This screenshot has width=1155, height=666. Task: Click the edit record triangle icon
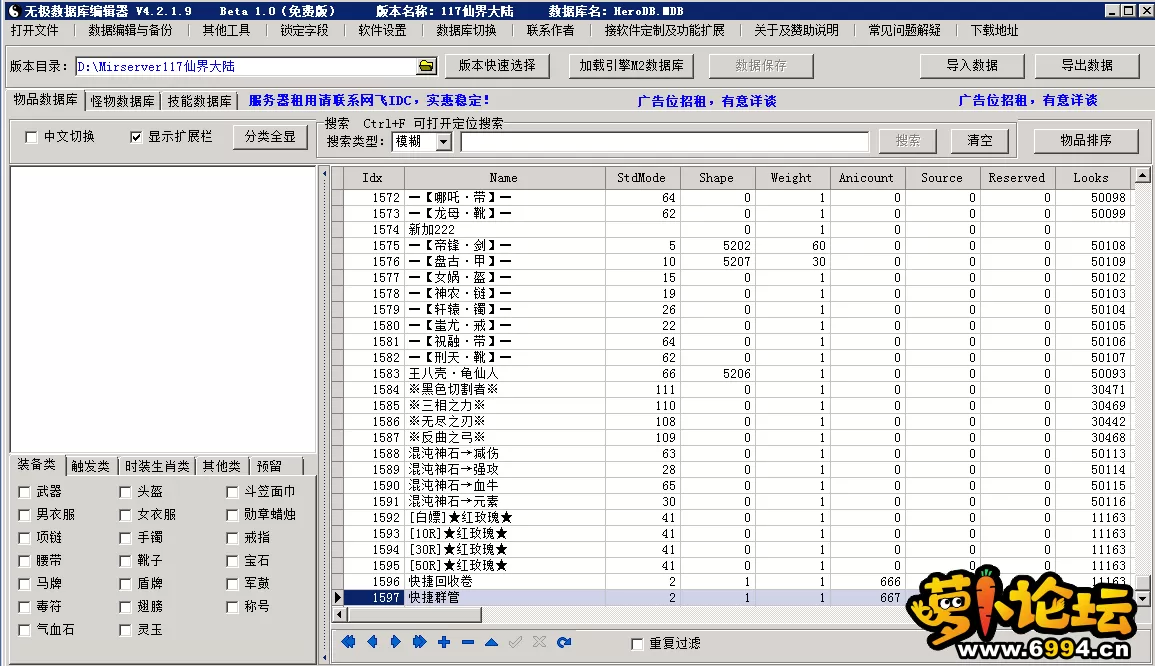coord(491,642)
